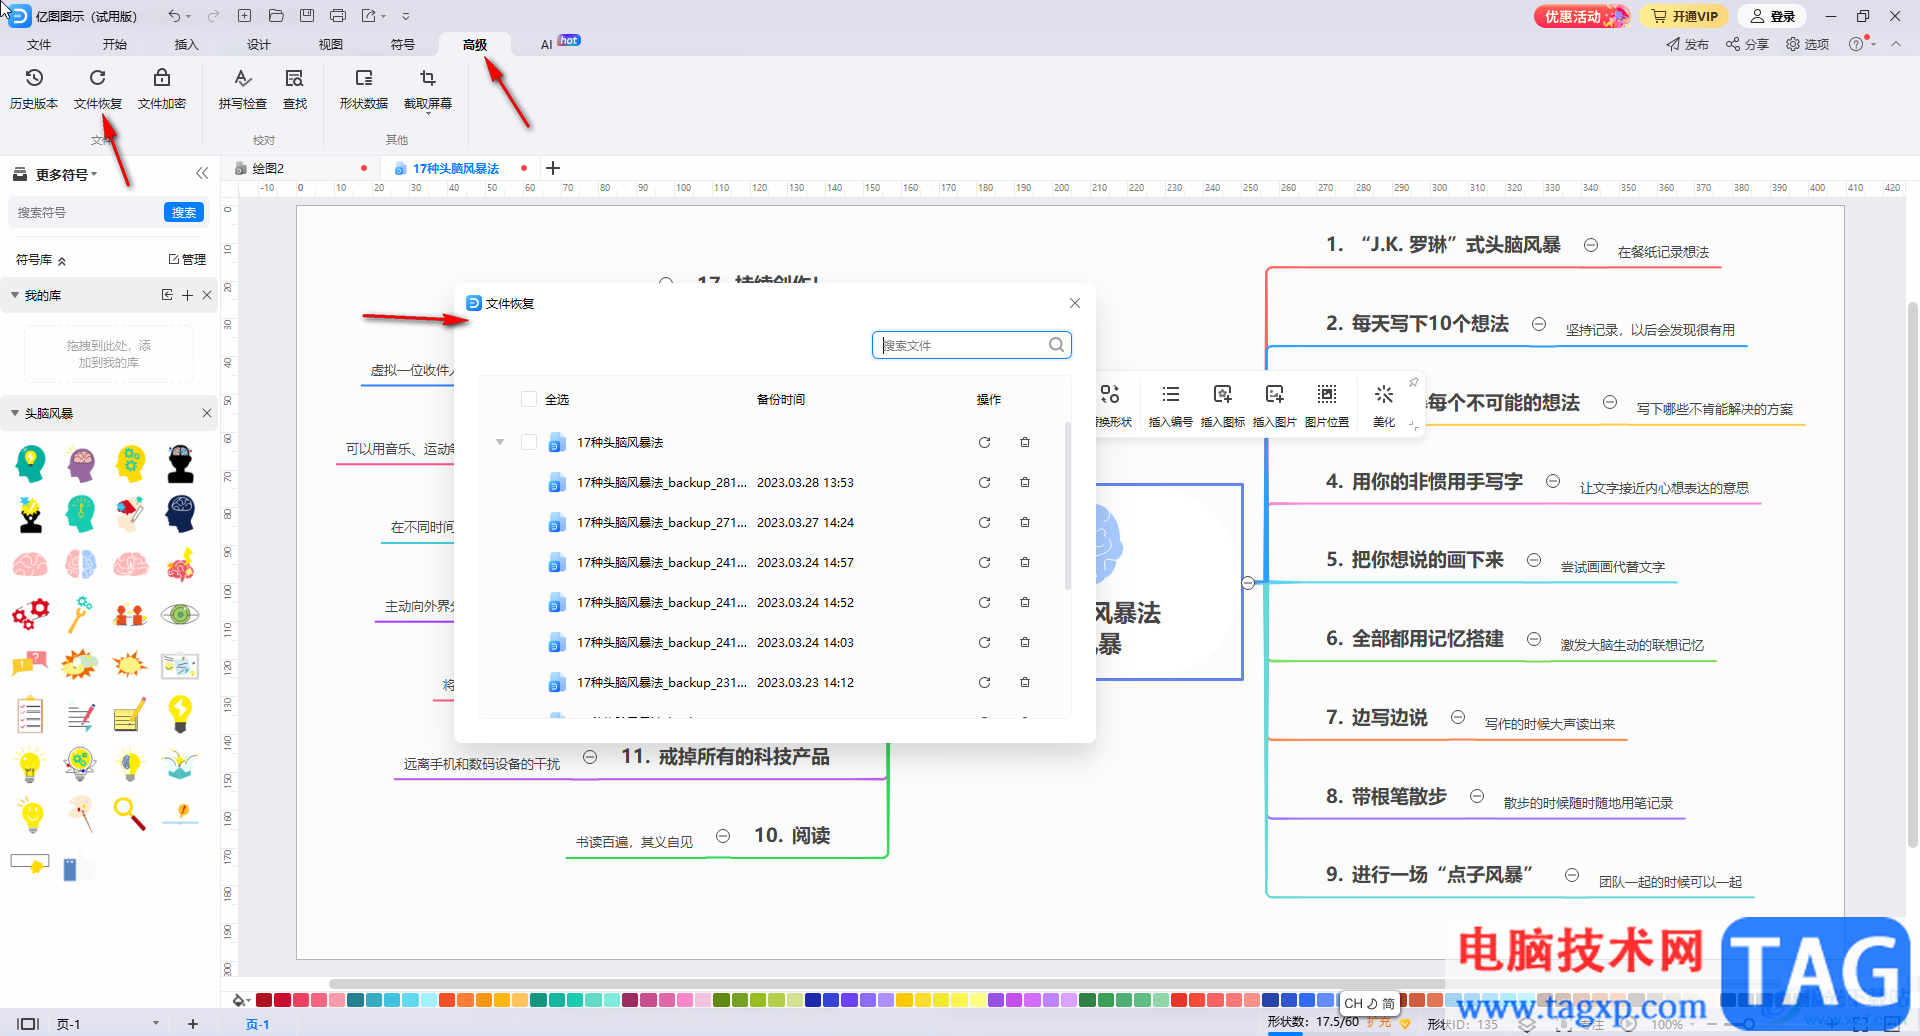Open More Symbols (更多符号) dropdown
Image resolution: width=1920 pixels, height=1036 pixels.
(x=66, y=174)
